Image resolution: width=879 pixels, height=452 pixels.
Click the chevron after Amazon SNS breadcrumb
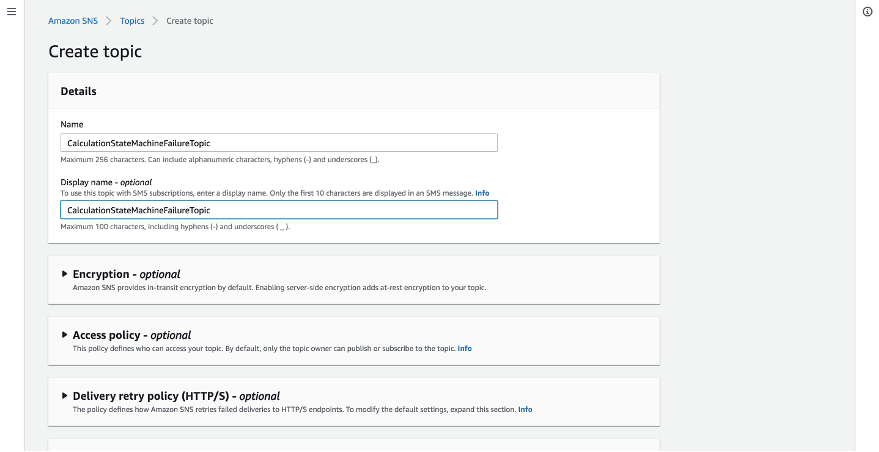pos(108,21)
